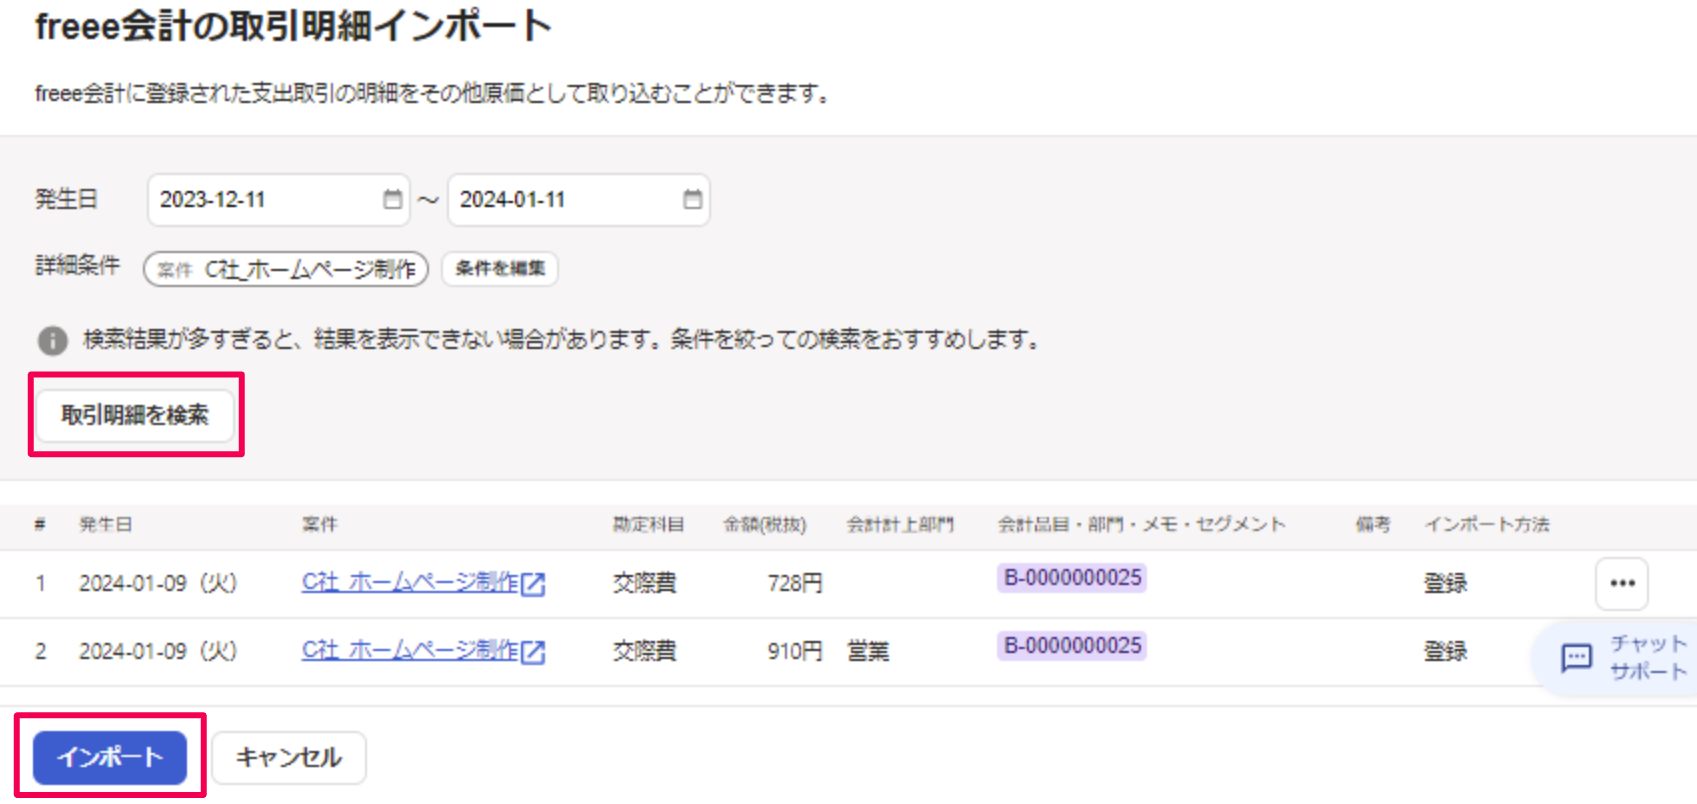Click the インポート button
The image size is (1697, 804).
coord(110,757)
